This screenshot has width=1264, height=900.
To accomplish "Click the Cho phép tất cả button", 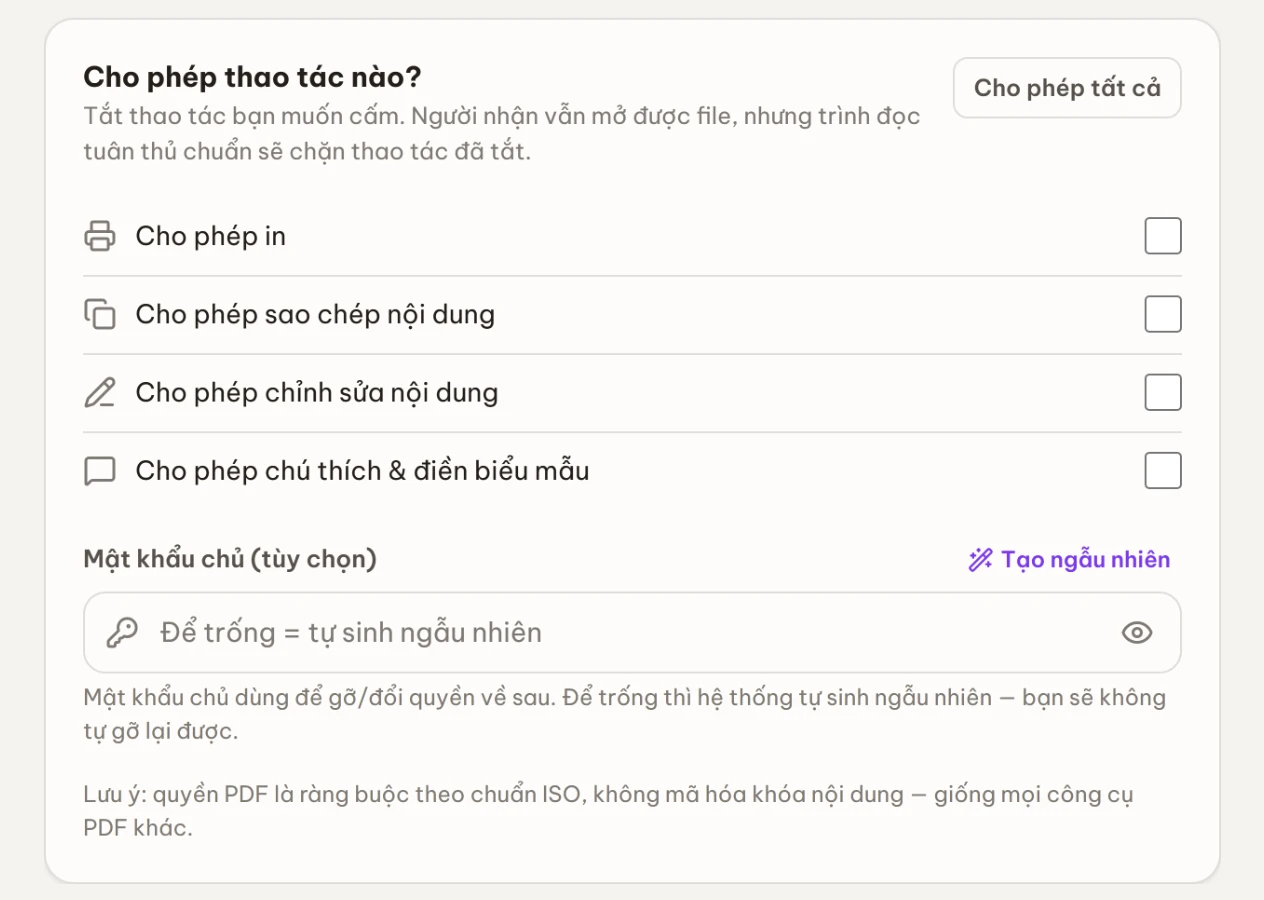I will [1067, 88].
